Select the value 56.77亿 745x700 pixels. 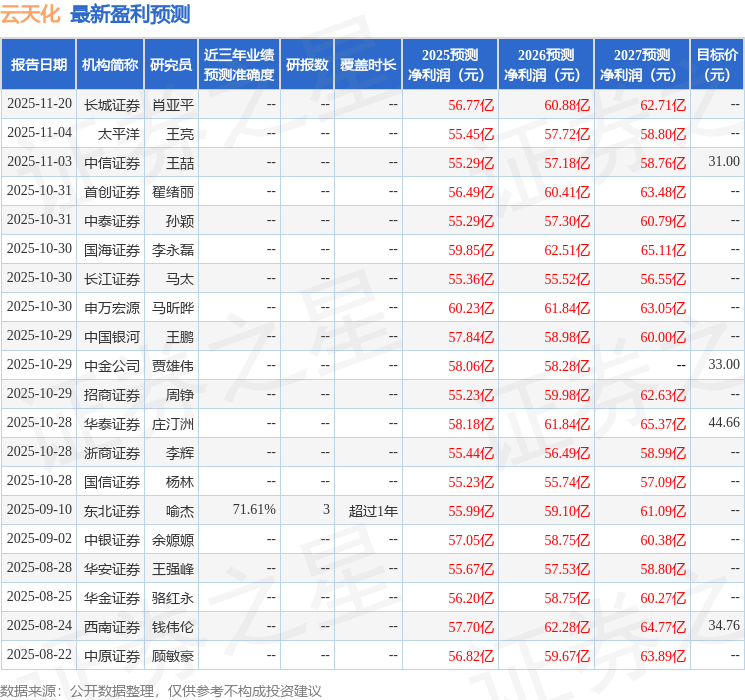(x=471, y=105)
